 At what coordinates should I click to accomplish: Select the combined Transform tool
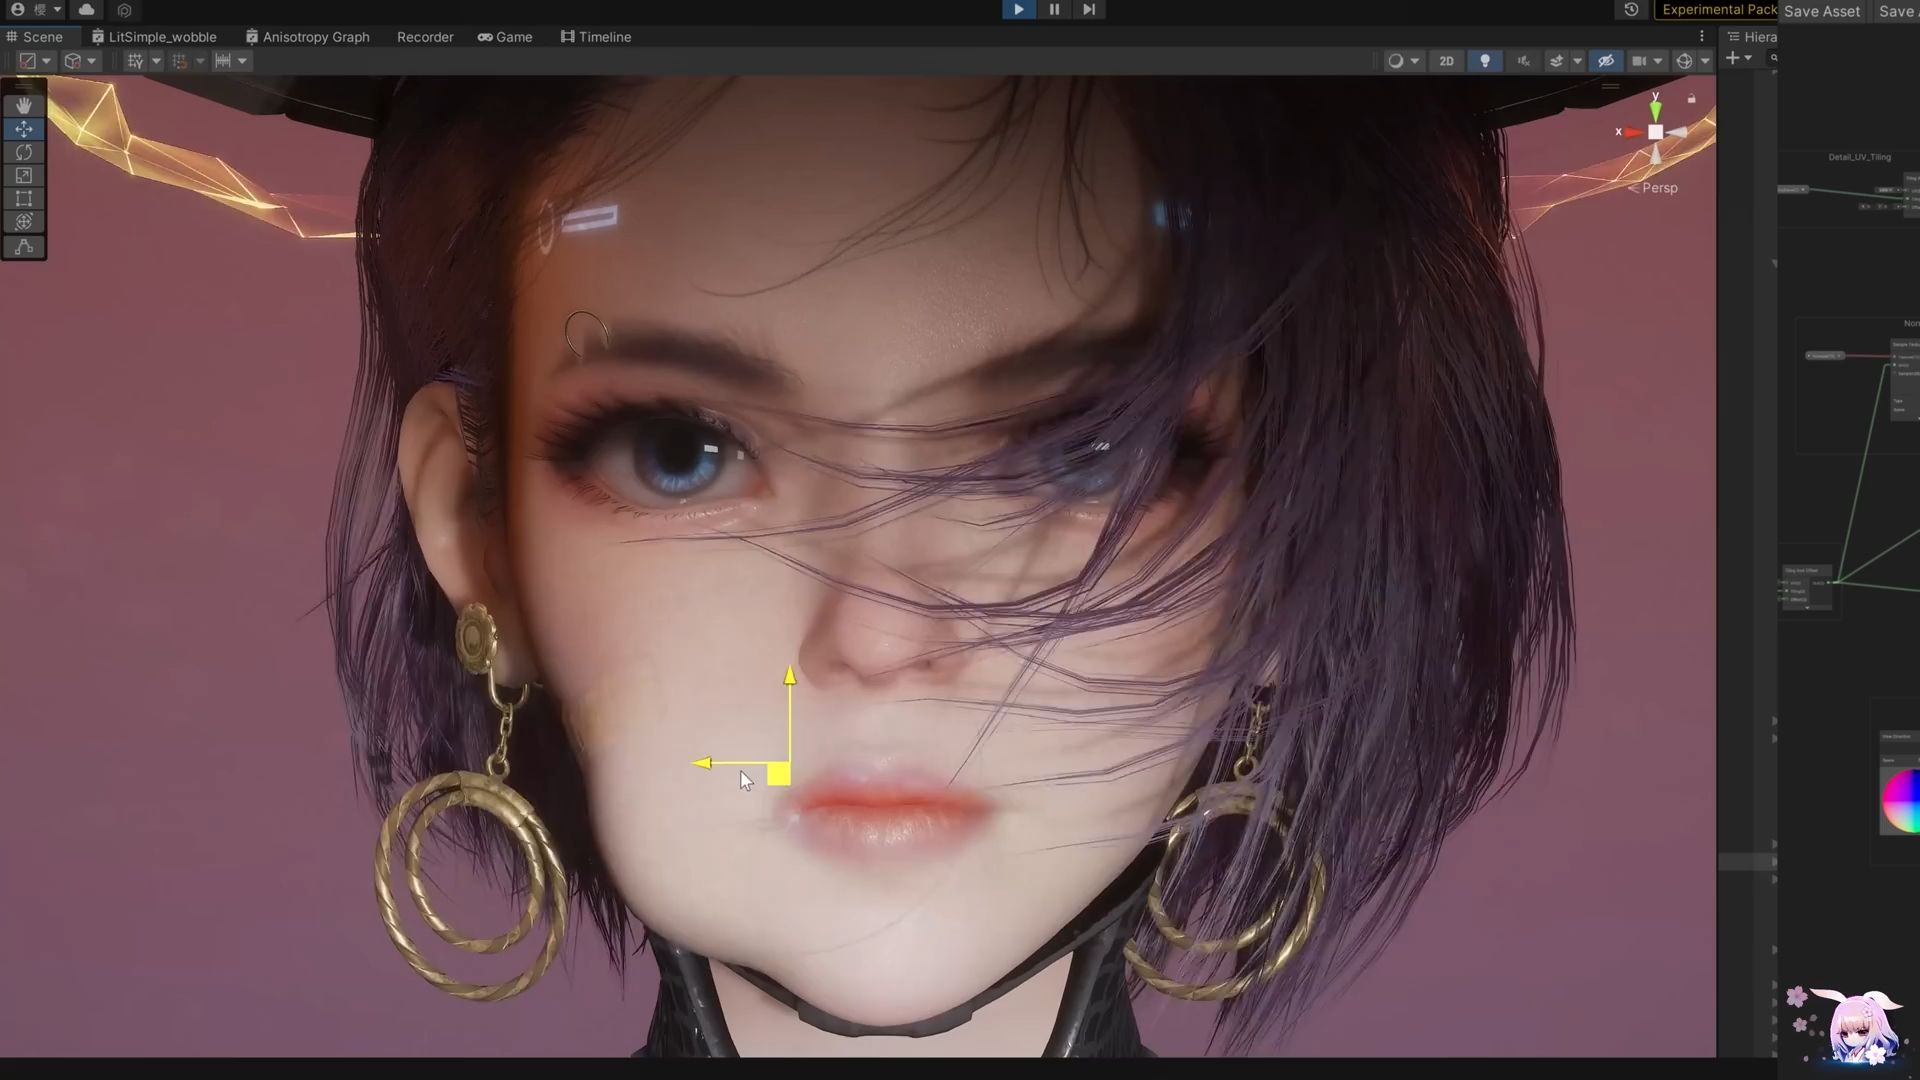pos(24,222)
